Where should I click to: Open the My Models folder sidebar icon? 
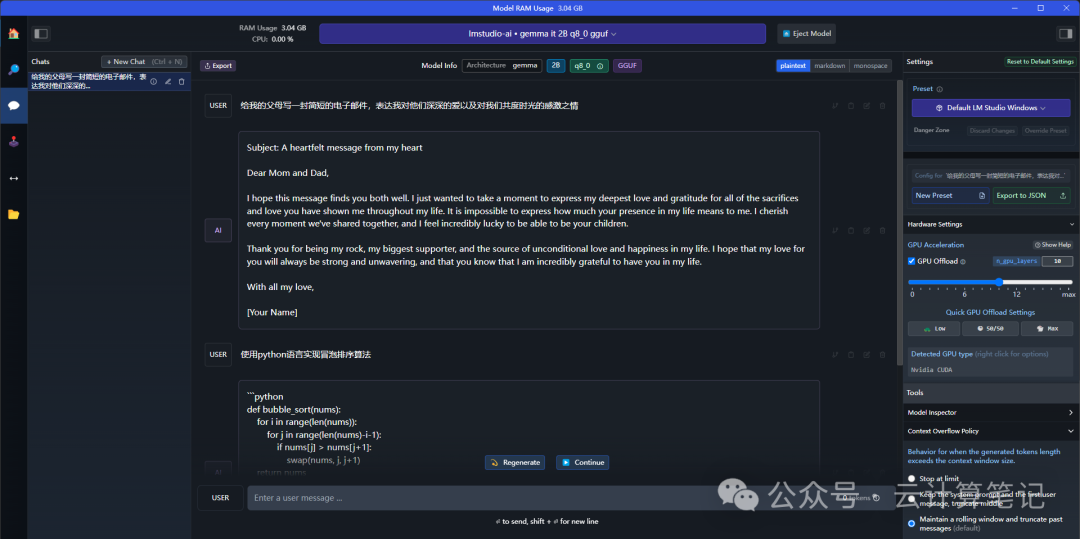pyautogui.click(x=14, y=214)
